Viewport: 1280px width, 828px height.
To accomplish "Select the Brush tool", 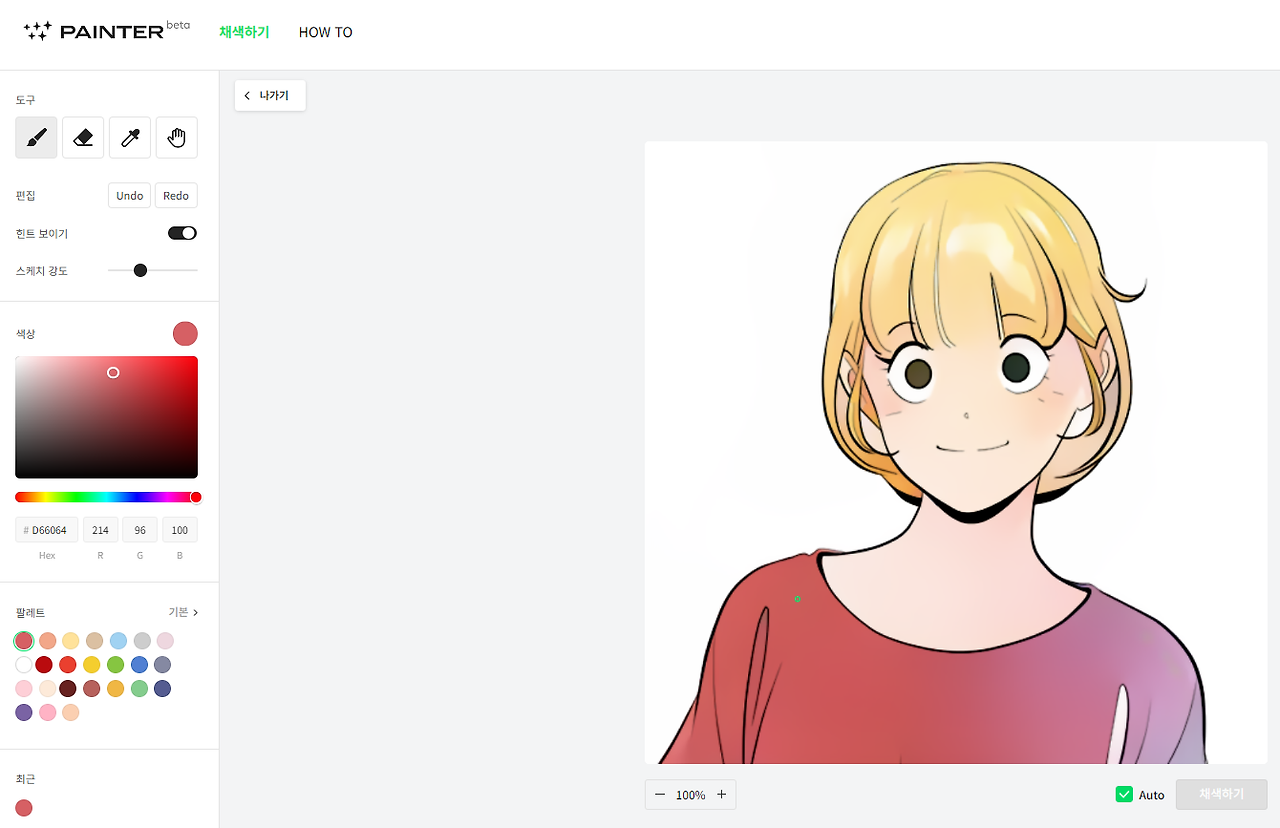I will pos(35,137).
